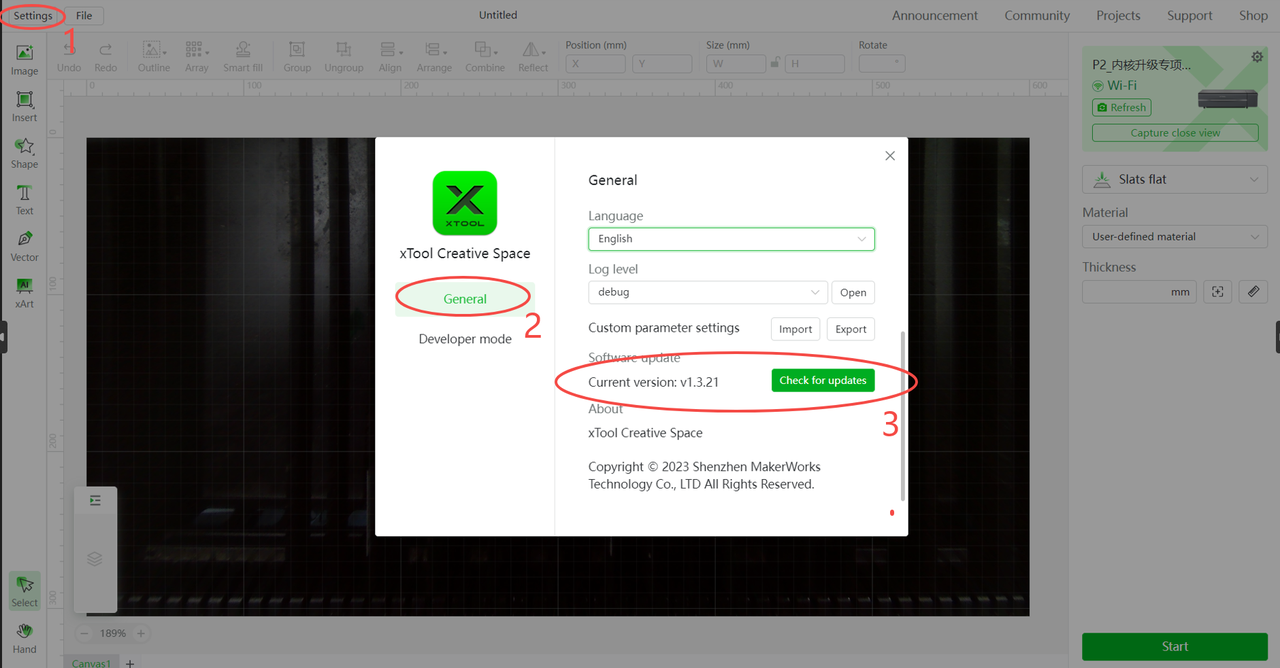Open the layers stack icon
The width and height of the screenshot is (1280, 668).
point(95,558)
